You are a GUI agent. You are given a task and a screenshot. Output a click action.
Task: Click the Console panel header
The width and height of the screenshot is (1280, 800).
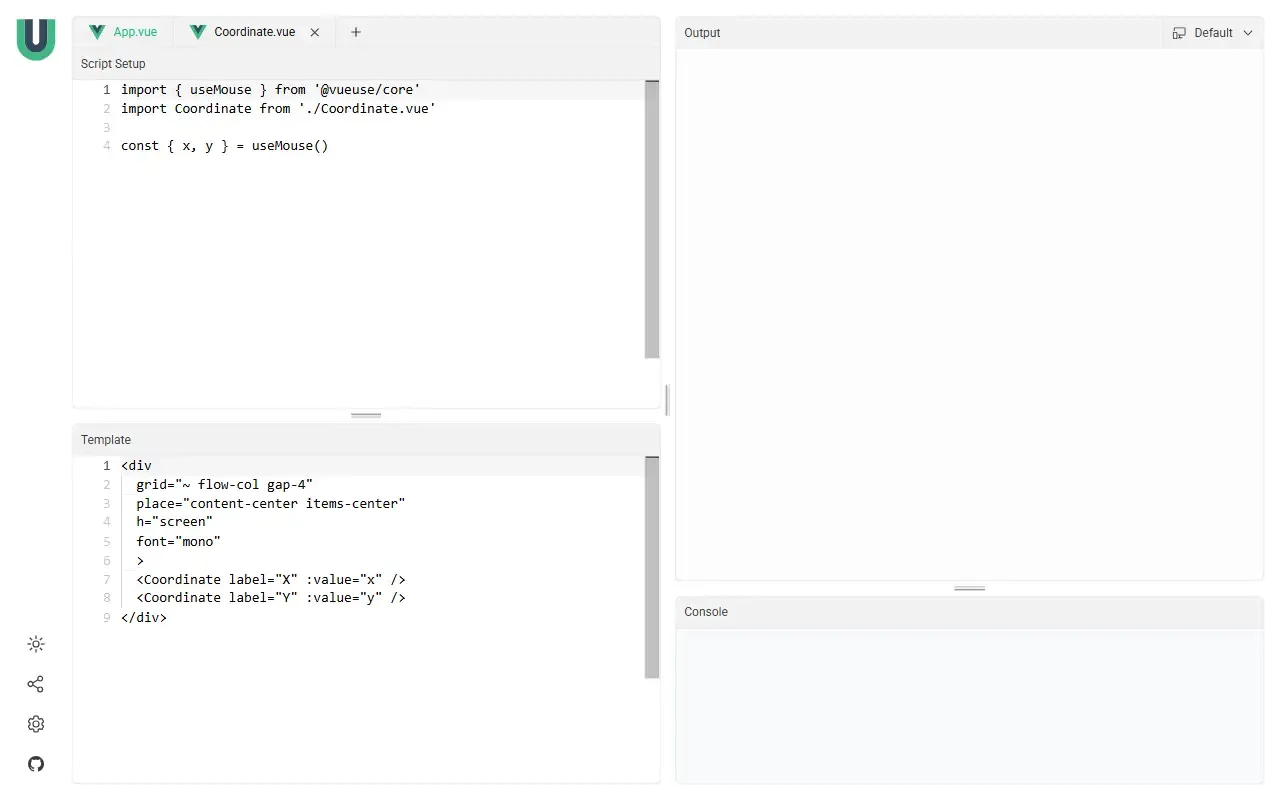coord(969,612)
